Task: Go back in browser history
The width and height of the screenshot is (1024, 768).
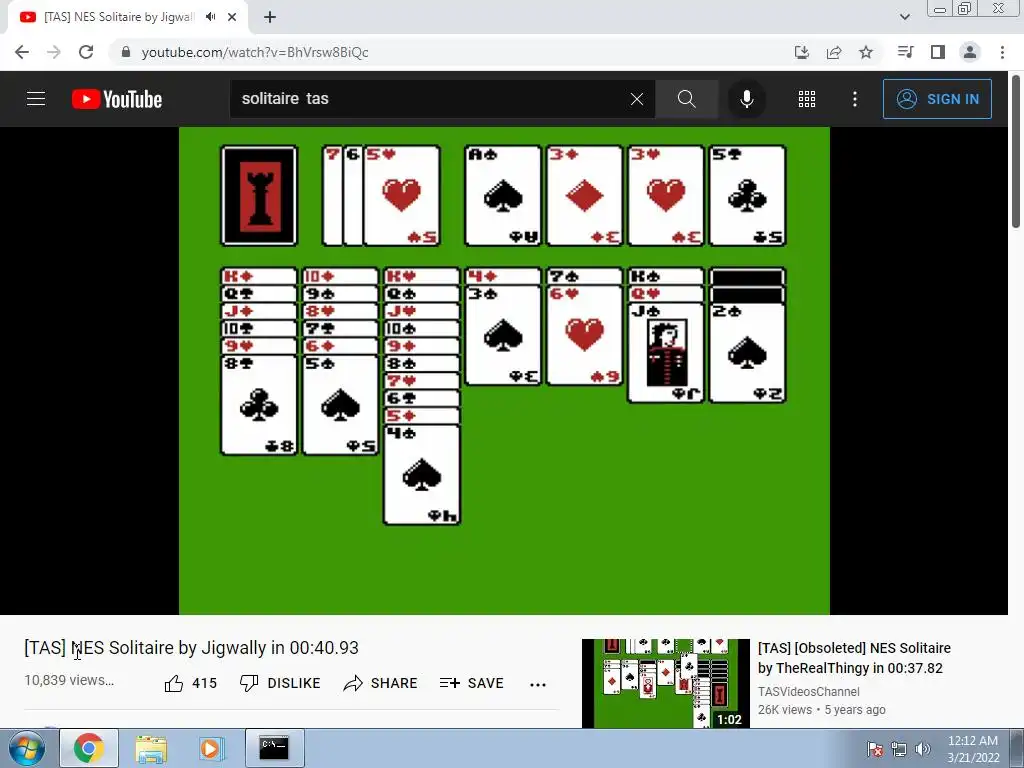Action: click(22, 52)
